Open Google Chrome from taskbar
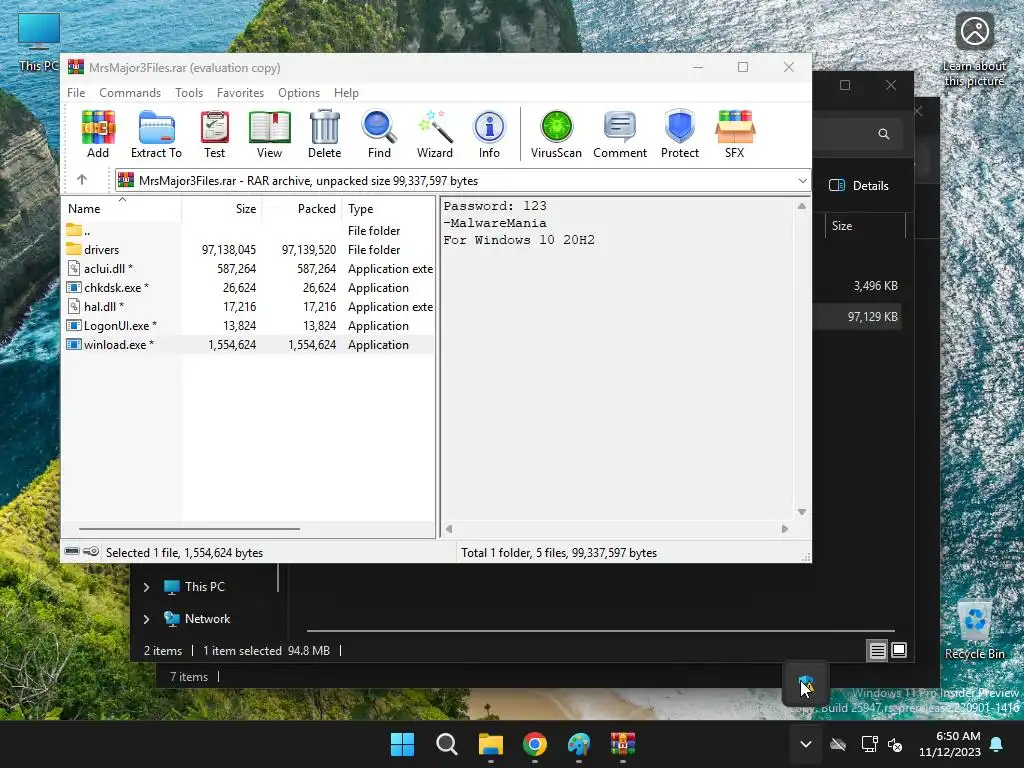 (x=535, y=744)
